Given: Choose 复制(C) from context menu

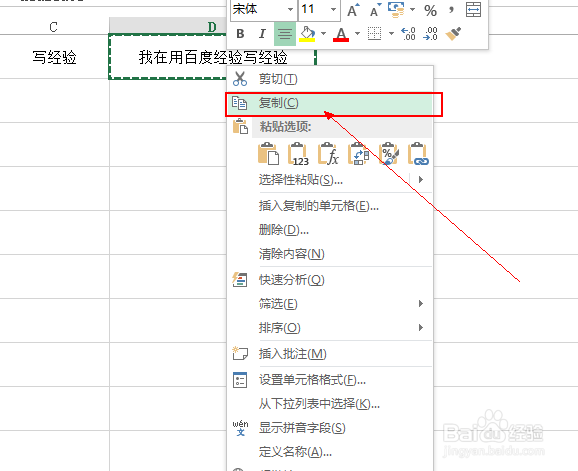Looking at the screenshot, I should click(x=330, y=103).
